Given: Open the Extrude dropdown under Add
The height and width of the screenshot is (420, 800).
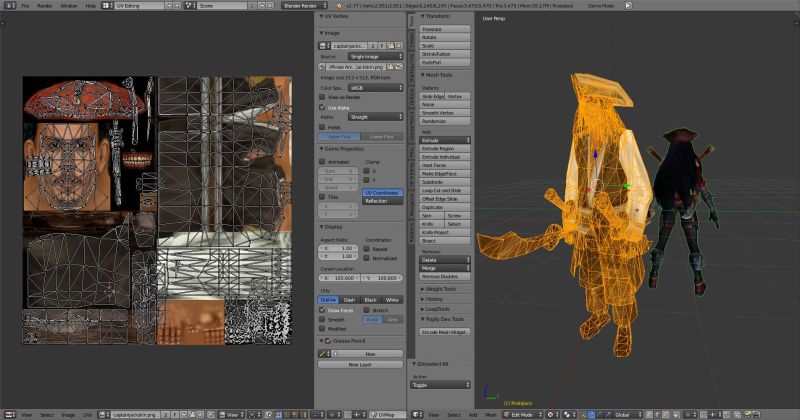Looking at the screenshot, I should click(444, 140).
